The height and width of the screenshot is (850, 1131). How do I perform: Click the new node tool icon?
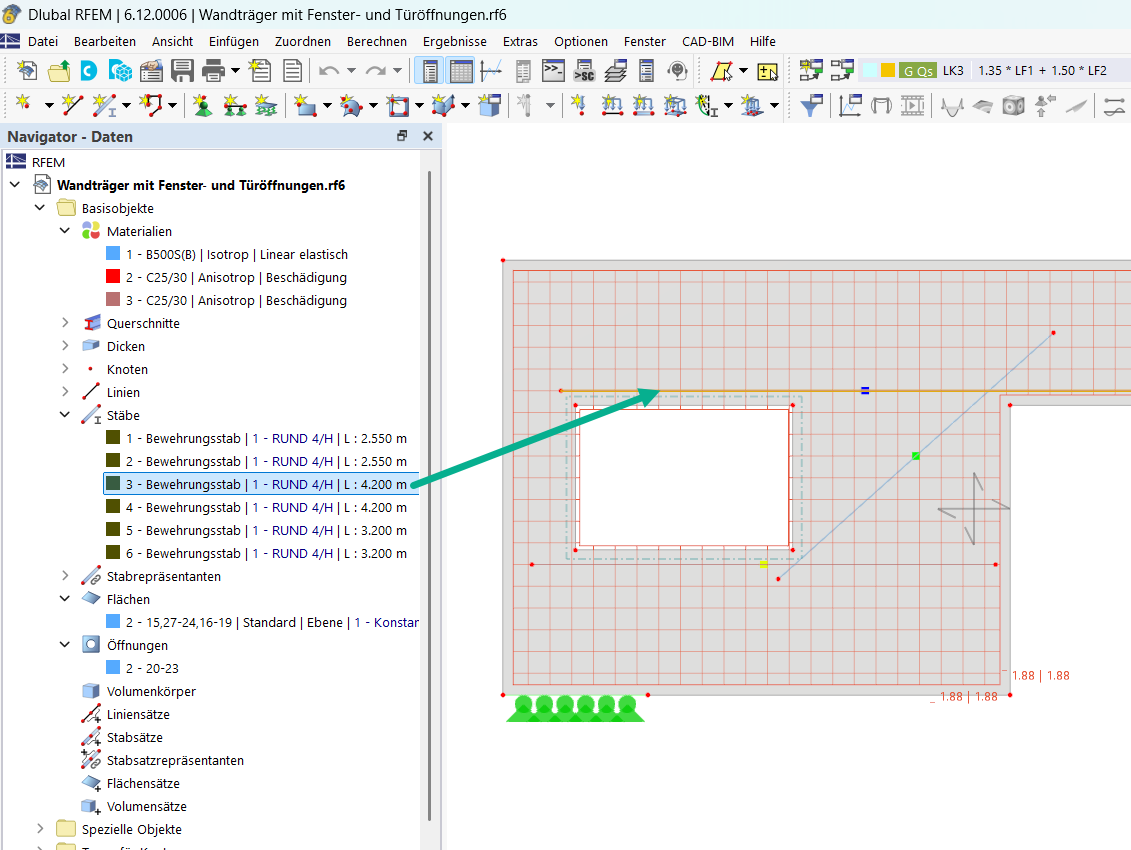tap(22, 105)
